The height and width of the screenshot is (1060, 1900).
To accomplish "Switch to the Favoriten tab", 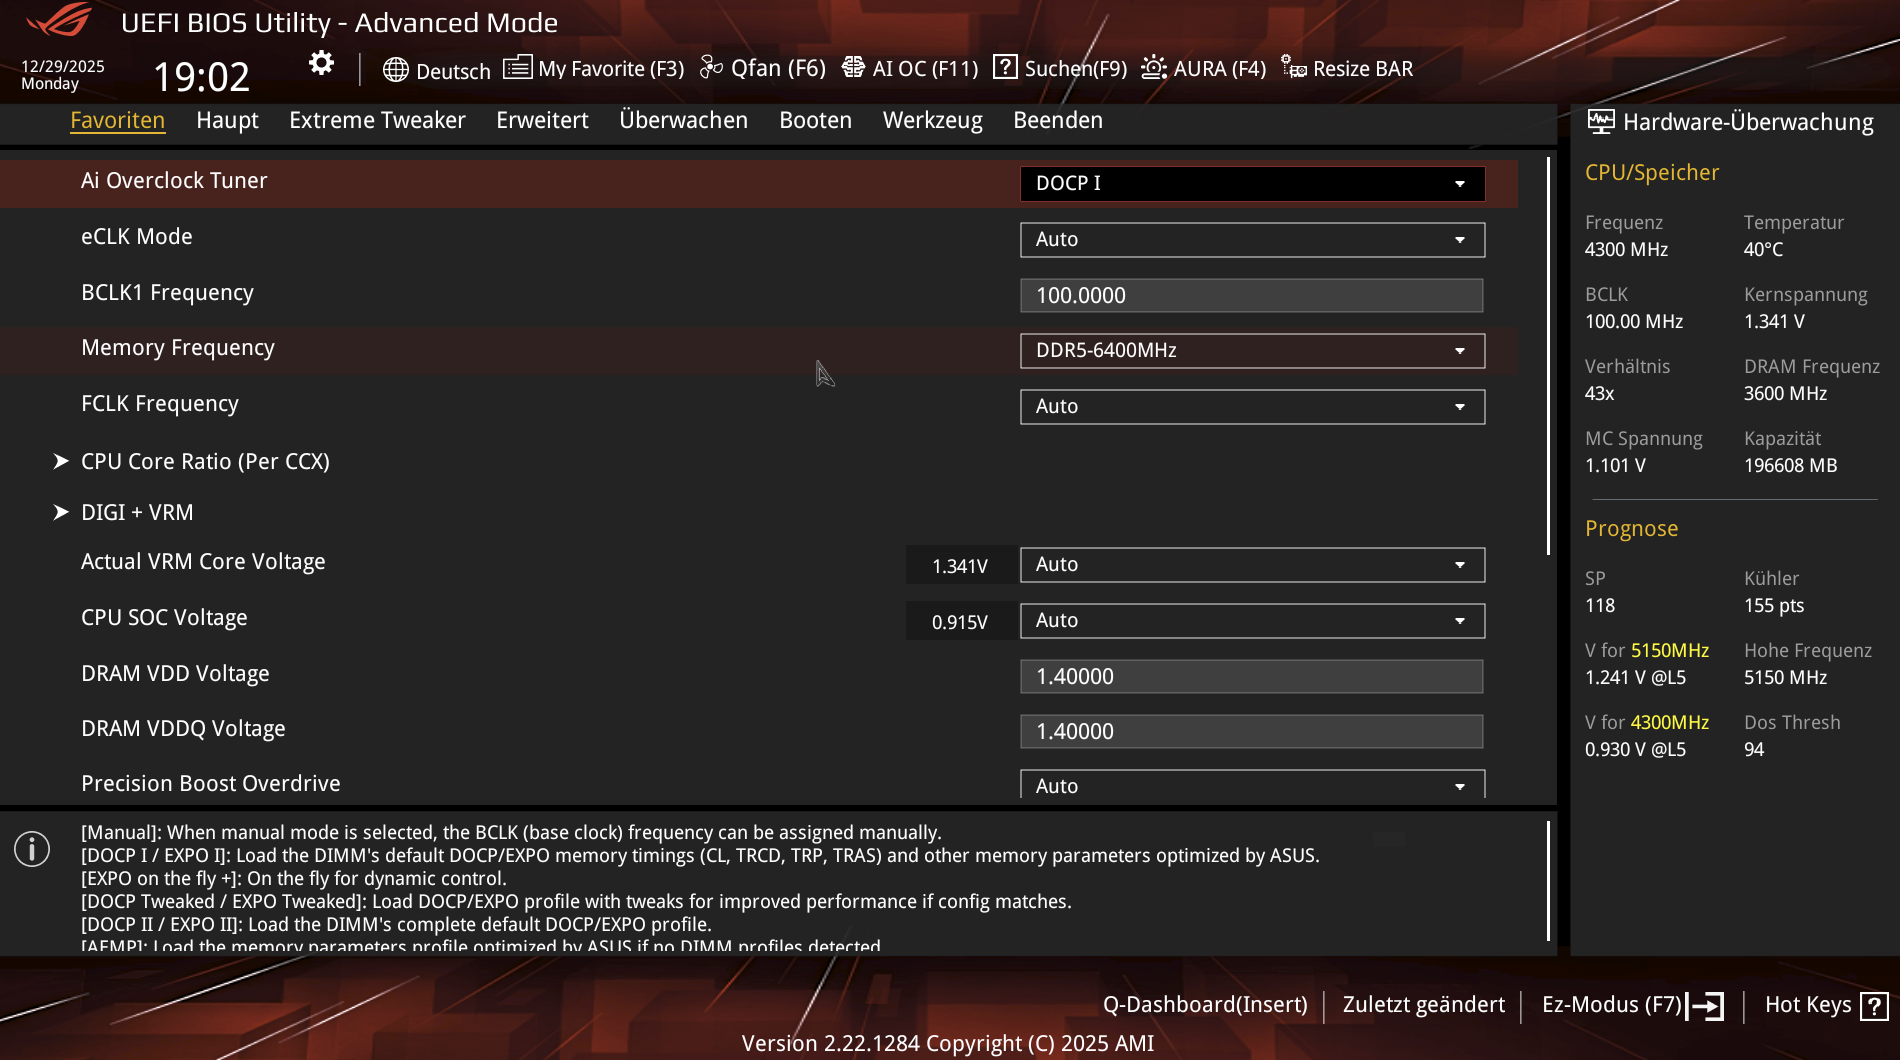I will (x=118, y=120).
